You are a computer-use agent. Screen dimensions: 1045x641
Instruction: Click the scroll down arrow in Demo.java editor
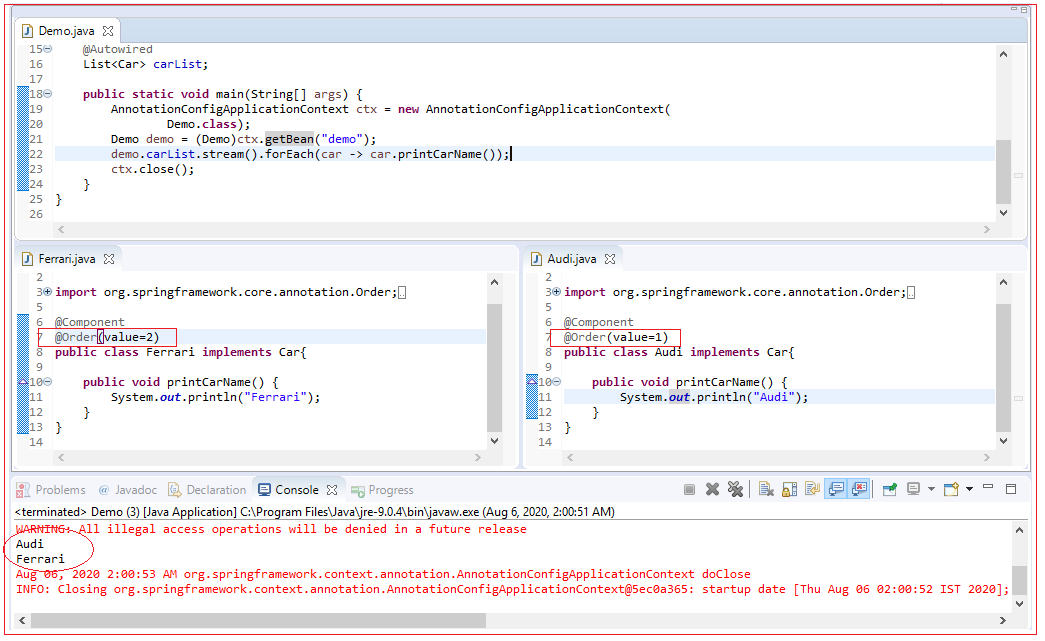click(x=1003, y=213)
